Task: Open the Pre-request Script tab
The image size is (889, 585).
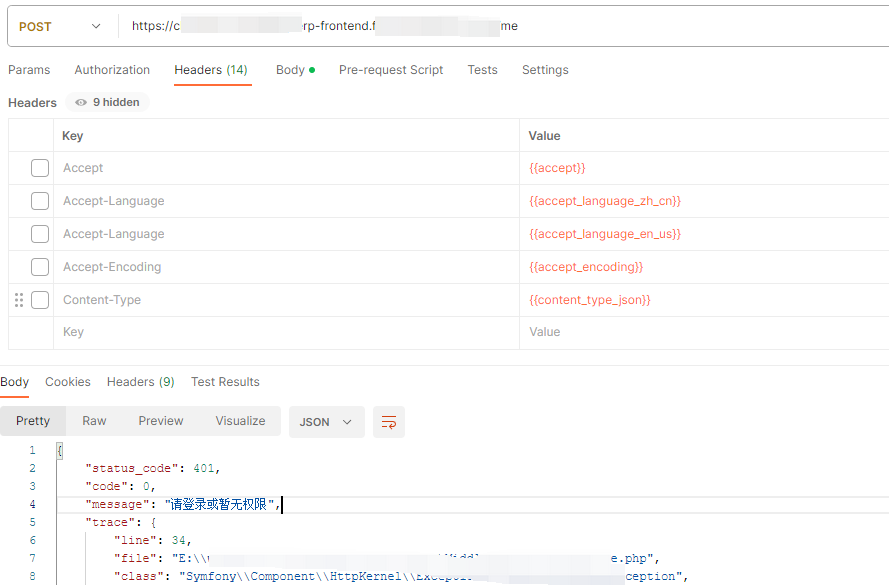Action: pyautogui.click(x=391, y=70)
